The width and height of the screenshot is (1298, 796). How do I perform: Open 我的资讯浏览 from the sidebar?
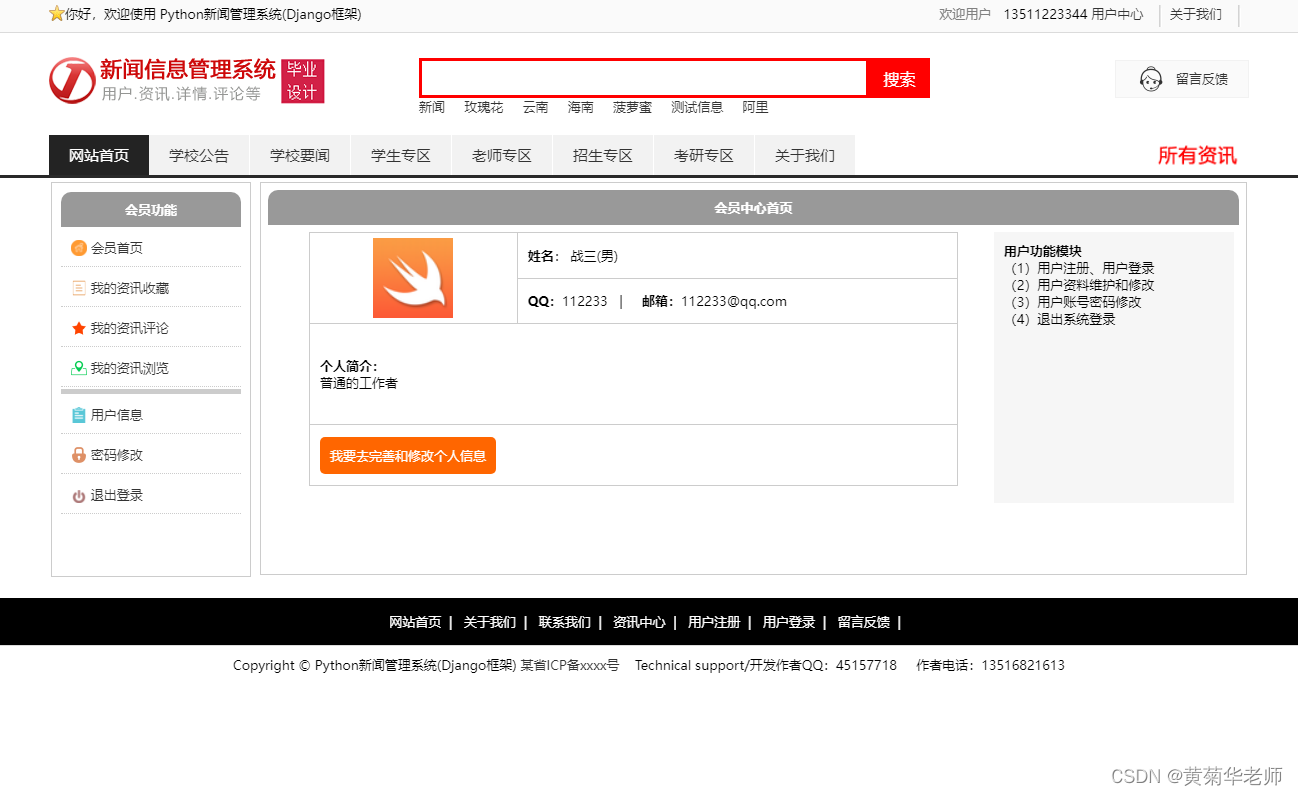80,367
